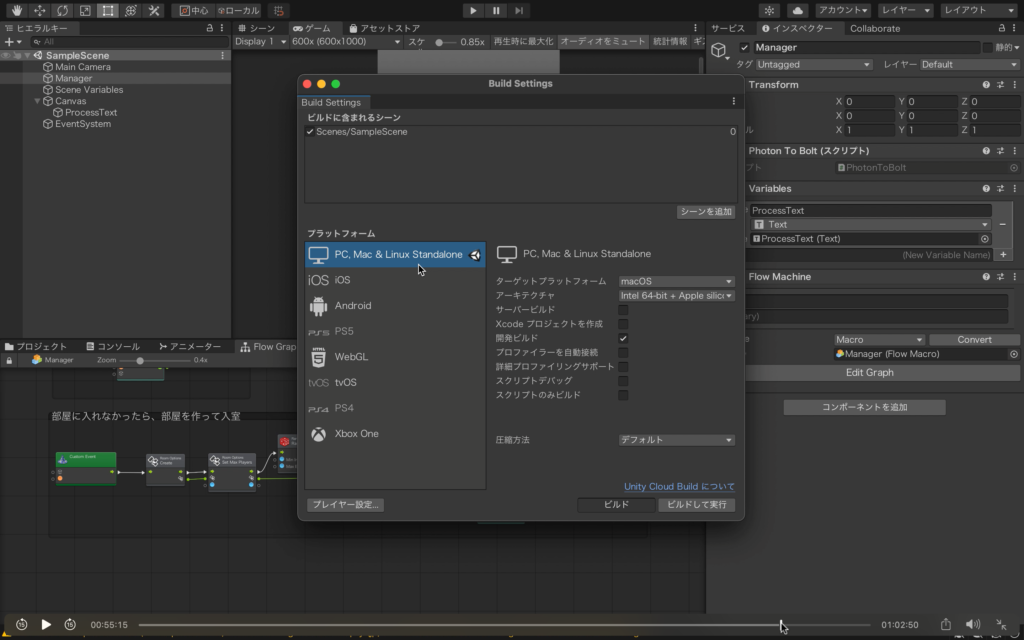
Task: Open Build Settings window options menu
Action: [x=733, y=101]
